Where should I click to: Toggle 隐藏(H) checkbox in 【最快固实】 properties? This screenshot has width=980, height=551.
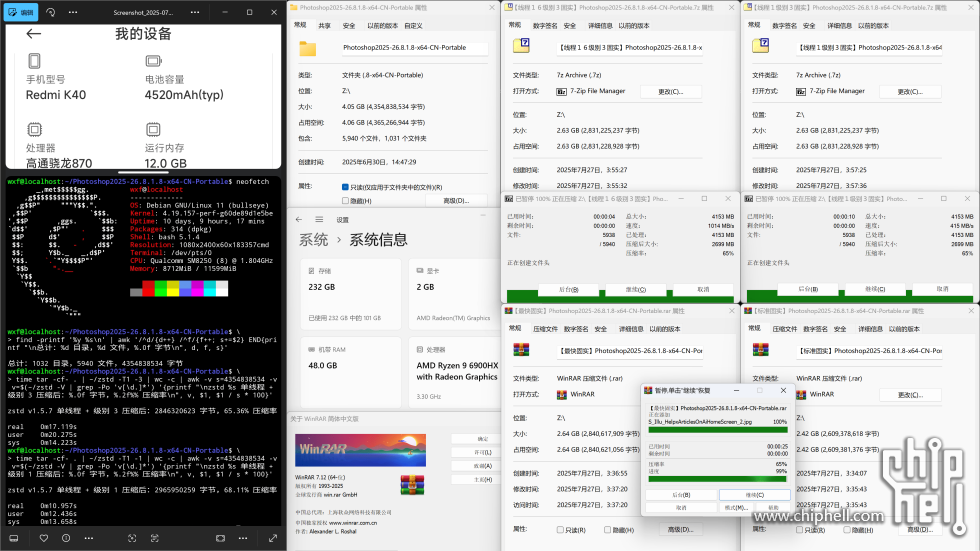[608, 530]
